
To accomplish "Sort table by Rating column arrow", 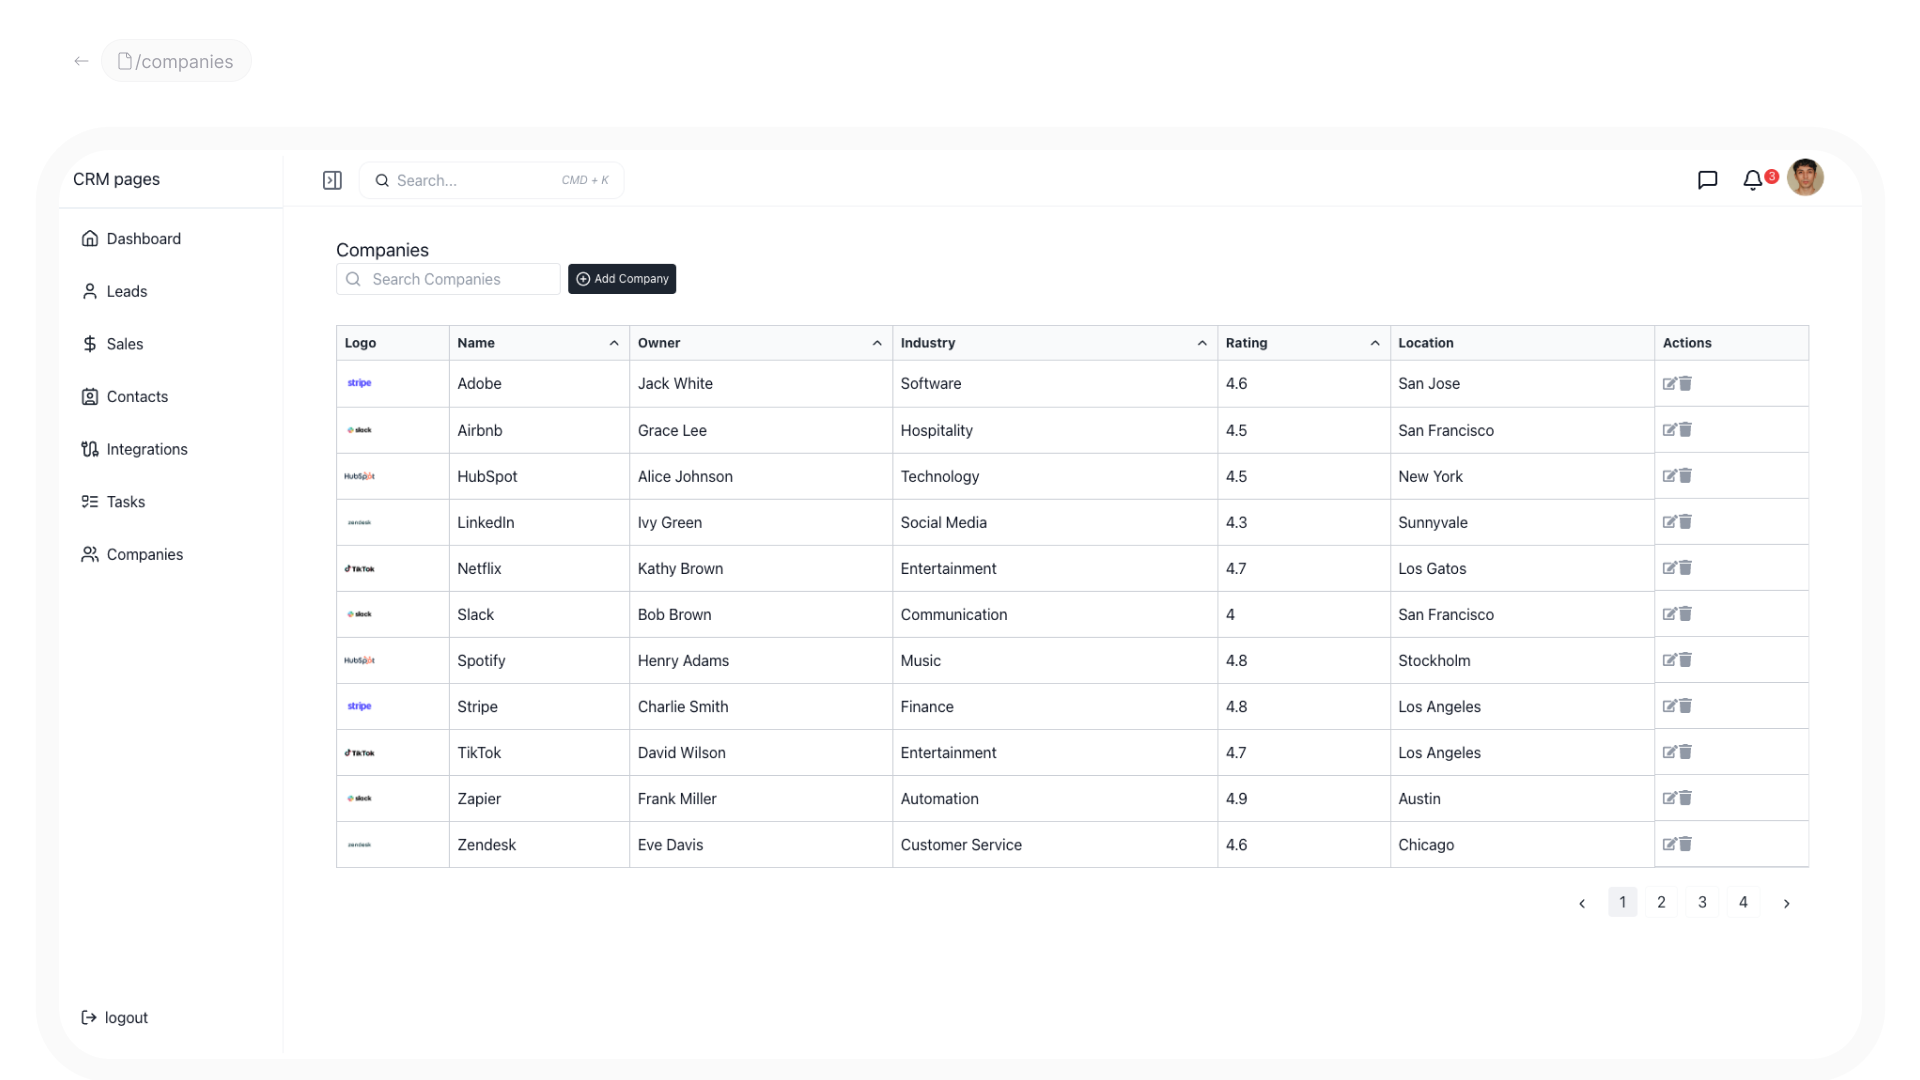I will point(1375,343).
